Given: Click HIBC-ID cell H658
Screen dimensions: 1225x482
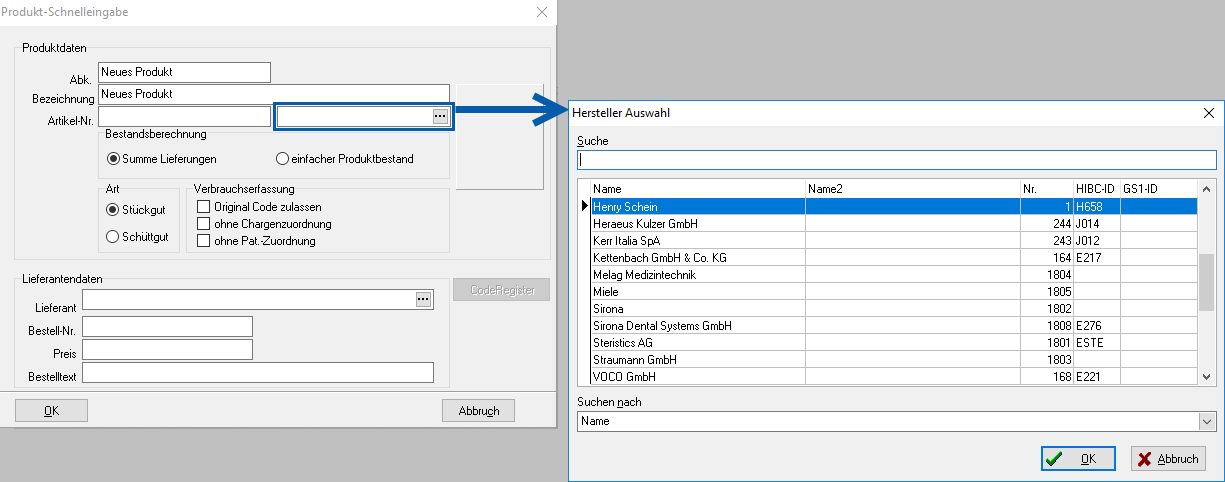Looking at the screenshot, I should coord(1097,207).
